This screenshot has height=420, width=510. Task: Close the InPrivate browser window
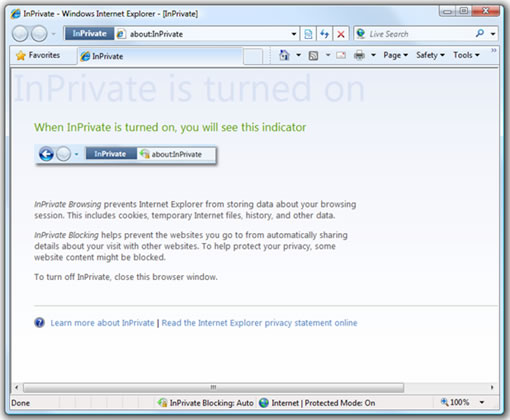tap(486, 11)
